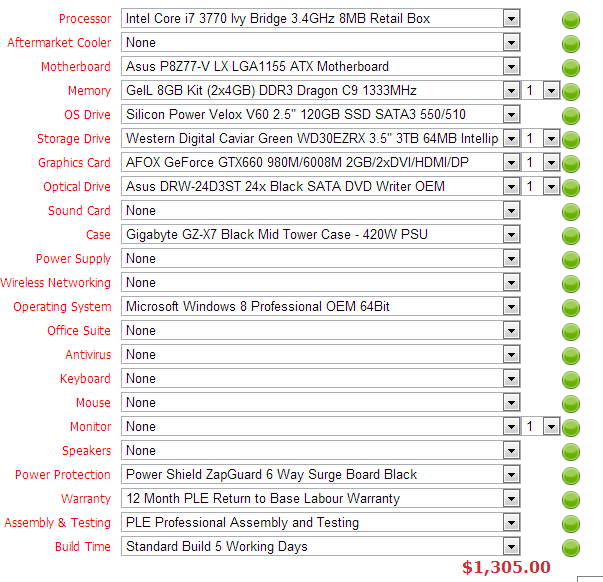Click the green icon in the Warranty row

tap(571, 500)
